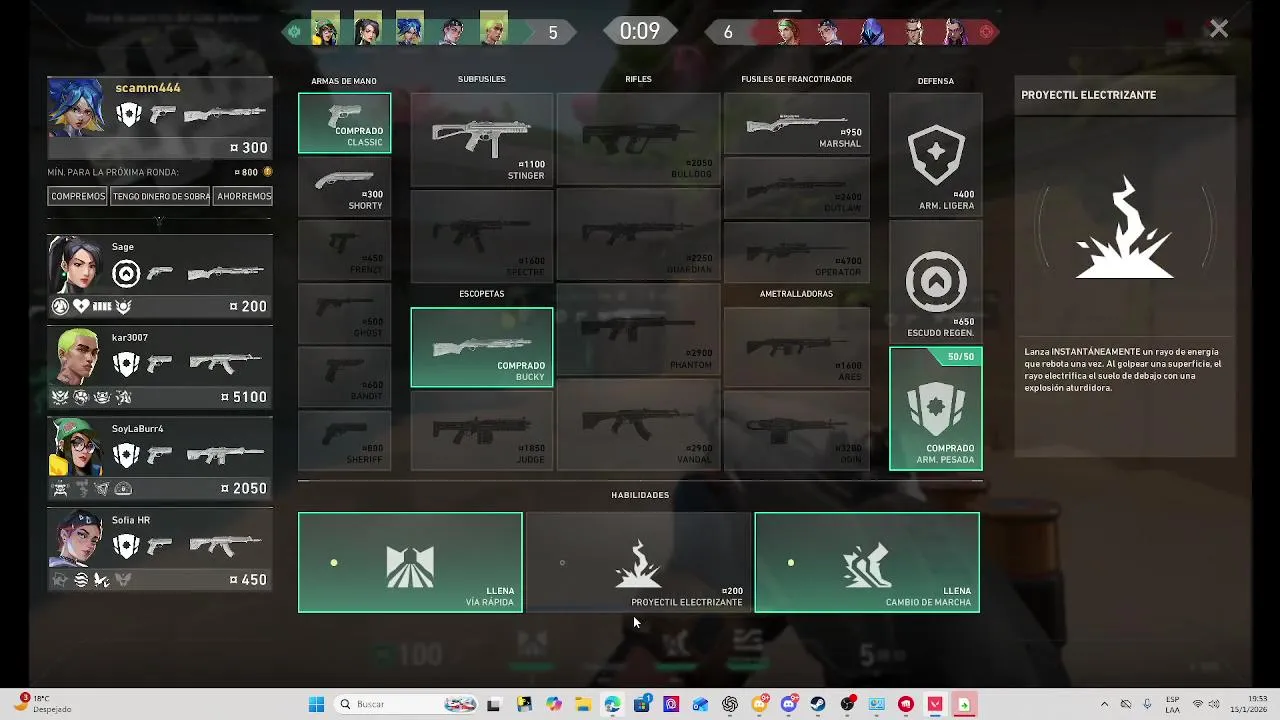Buy the Bandit pistol

coord(344,376)
